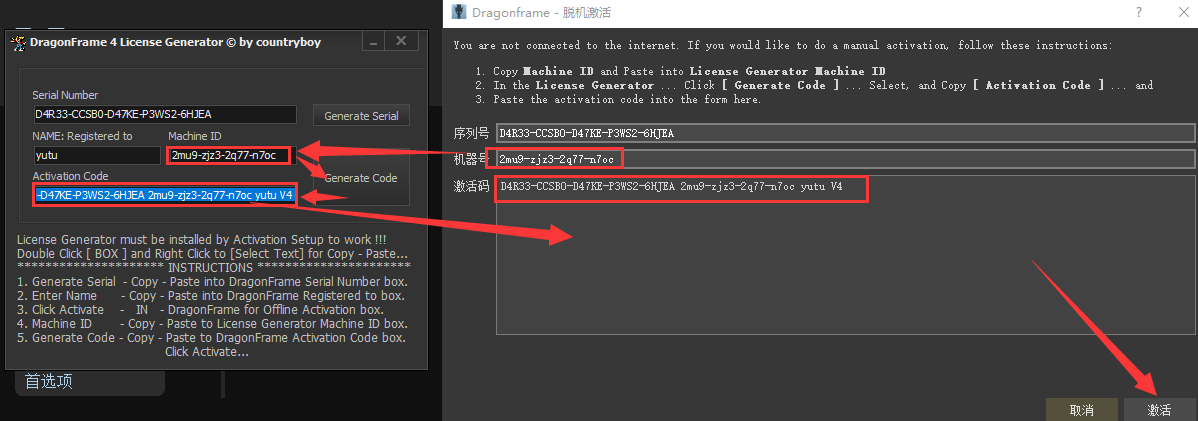Select the Activation Code field in License Generator
Screen dimensions: 1198x421
point(164,195)
